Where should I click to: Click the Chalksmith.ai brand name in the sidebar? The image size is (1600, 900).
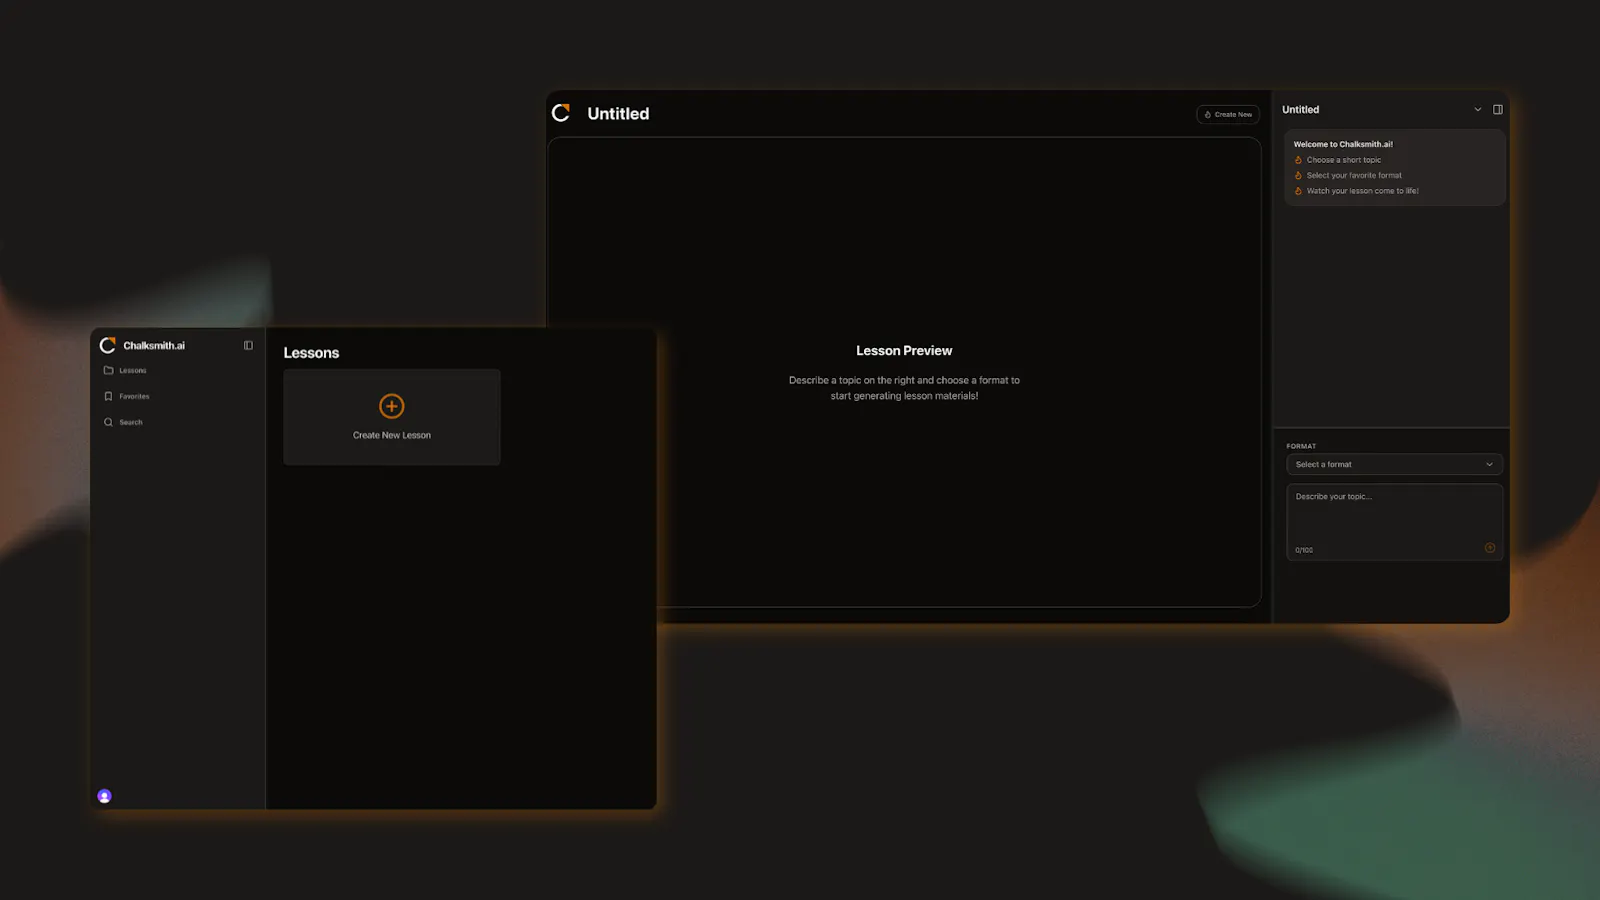[154, 346]
